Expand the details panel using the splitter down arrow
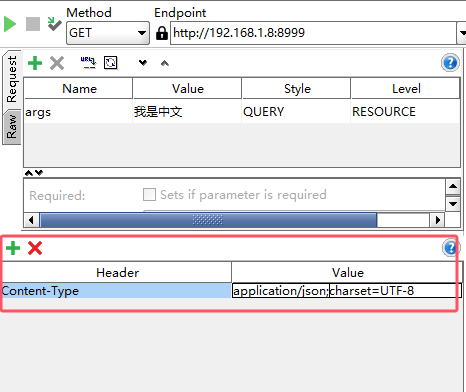 point(39,173)
